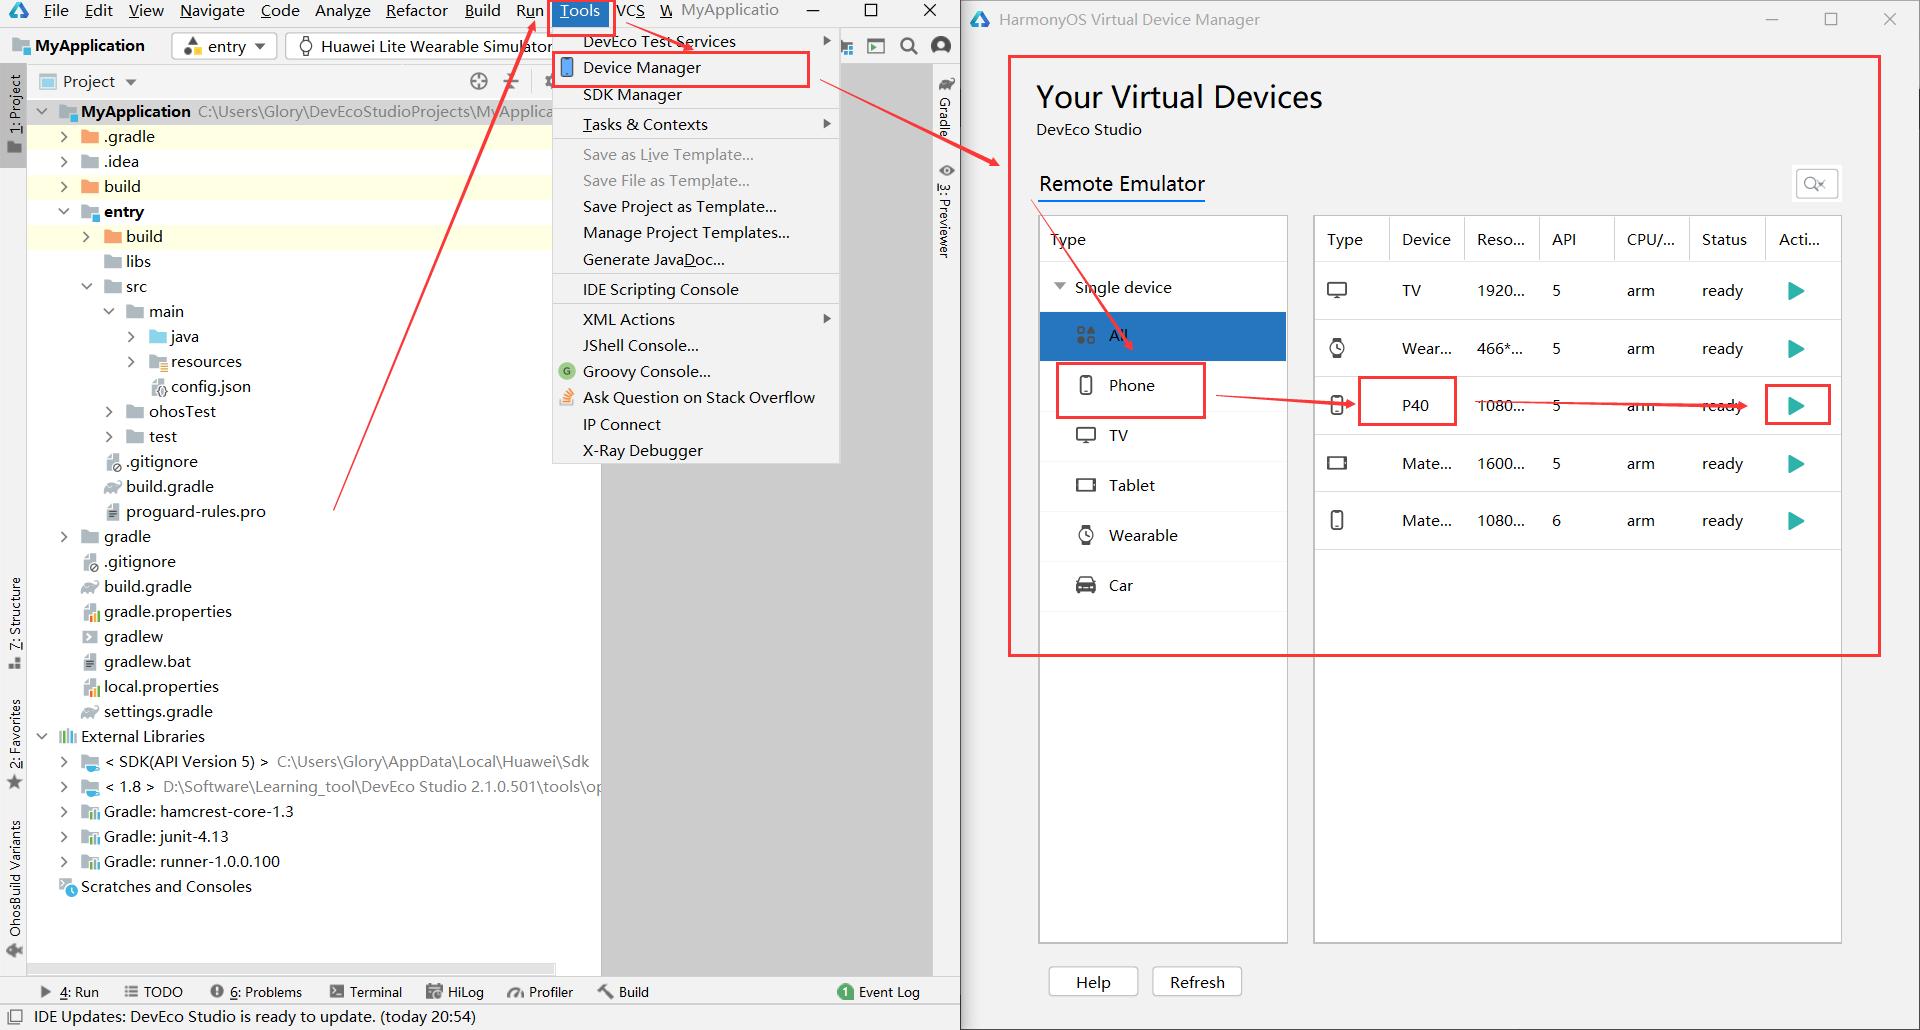This screenshot has height=1030, width=1920.
Task: Collapse the entry module folder
Action: [x=64, y=212]
